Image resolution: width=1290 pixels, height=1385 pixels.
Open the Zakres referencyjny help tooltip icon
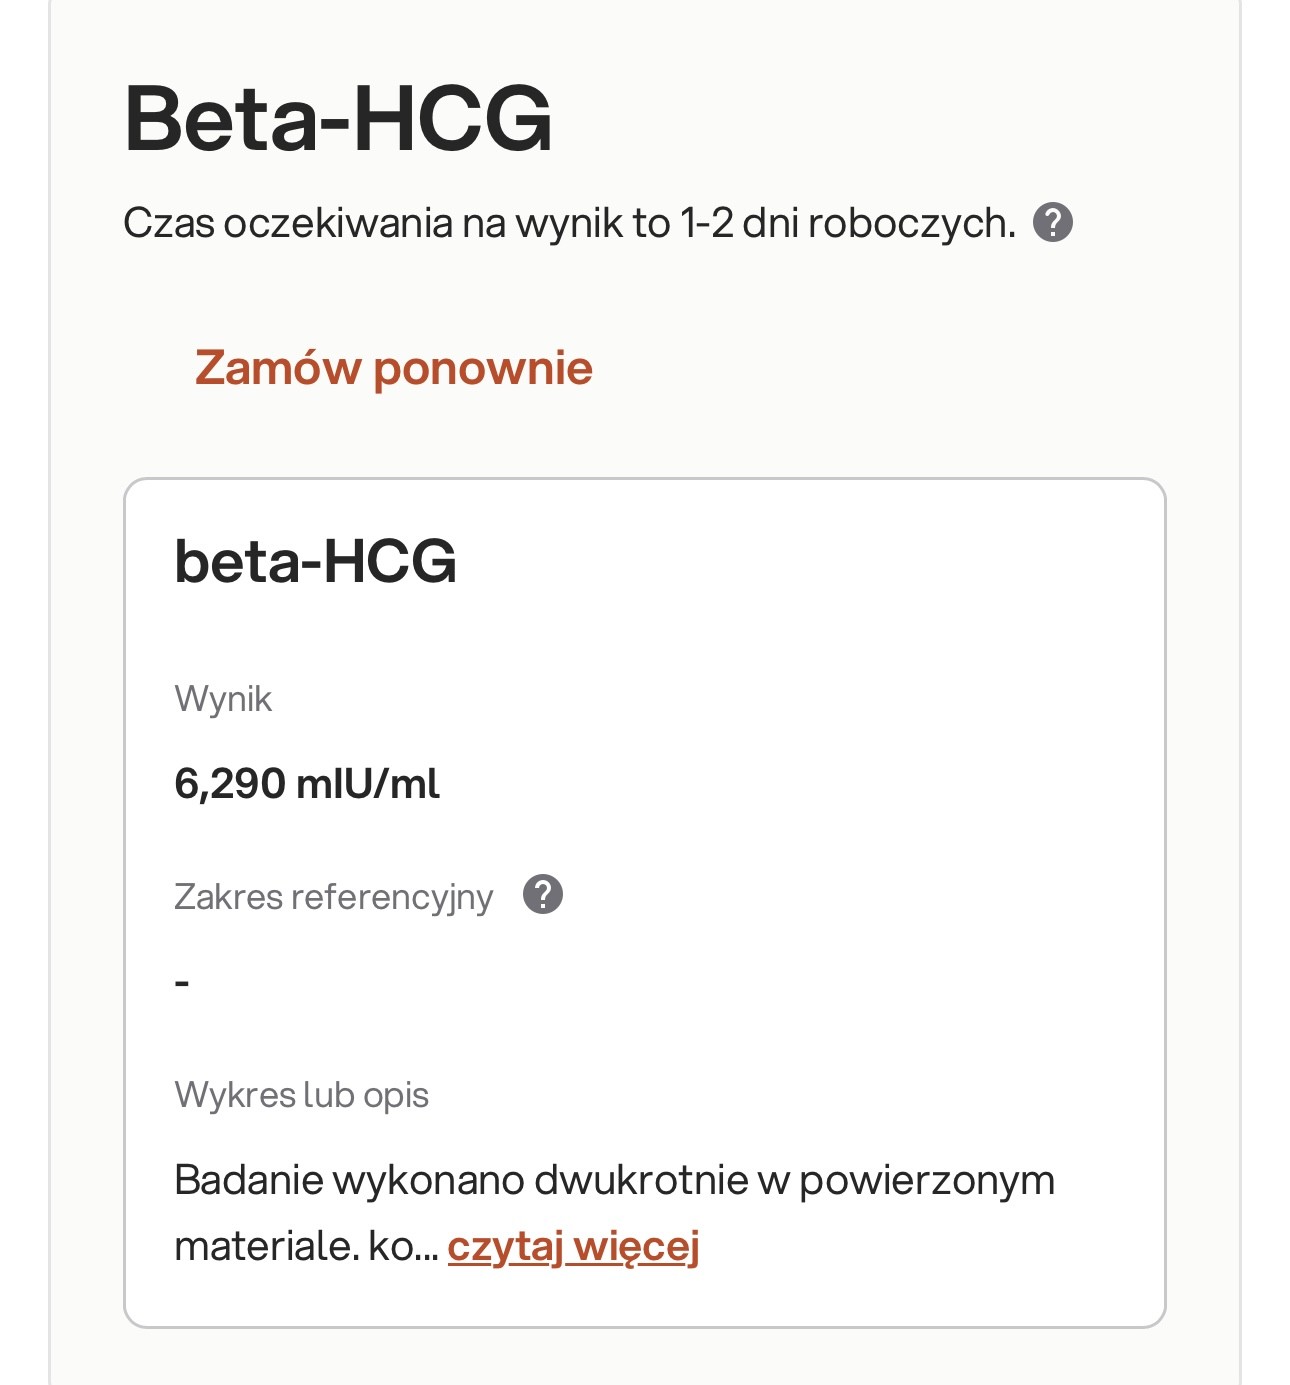pyautogui.click(x=543, y=895)
